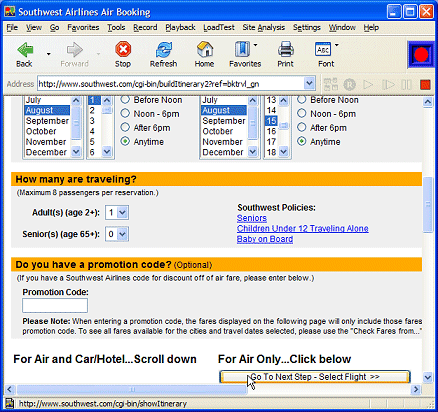Open the Senior(s) count dropdown
Image resolution: width=438 pixels, height=412 pixels.
coord(117,234)
